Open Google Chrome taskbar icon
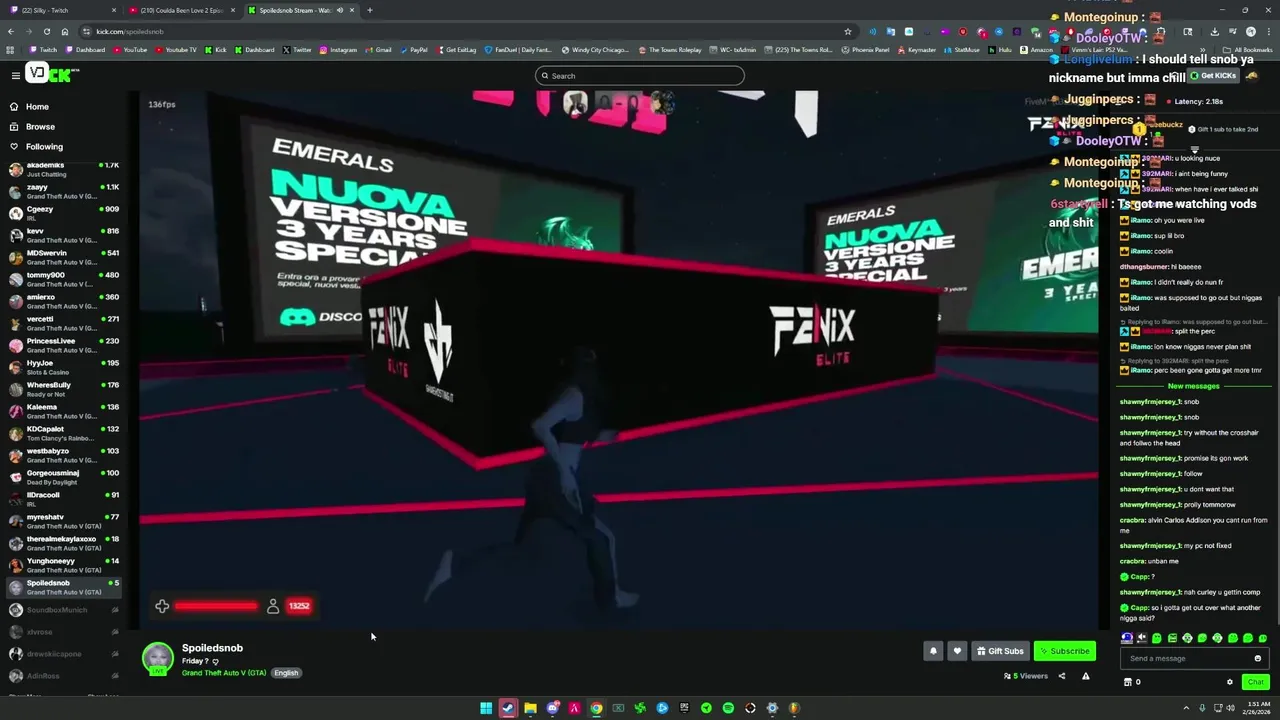The height and width of the screenshot is (720, 1280). [596, 708]
